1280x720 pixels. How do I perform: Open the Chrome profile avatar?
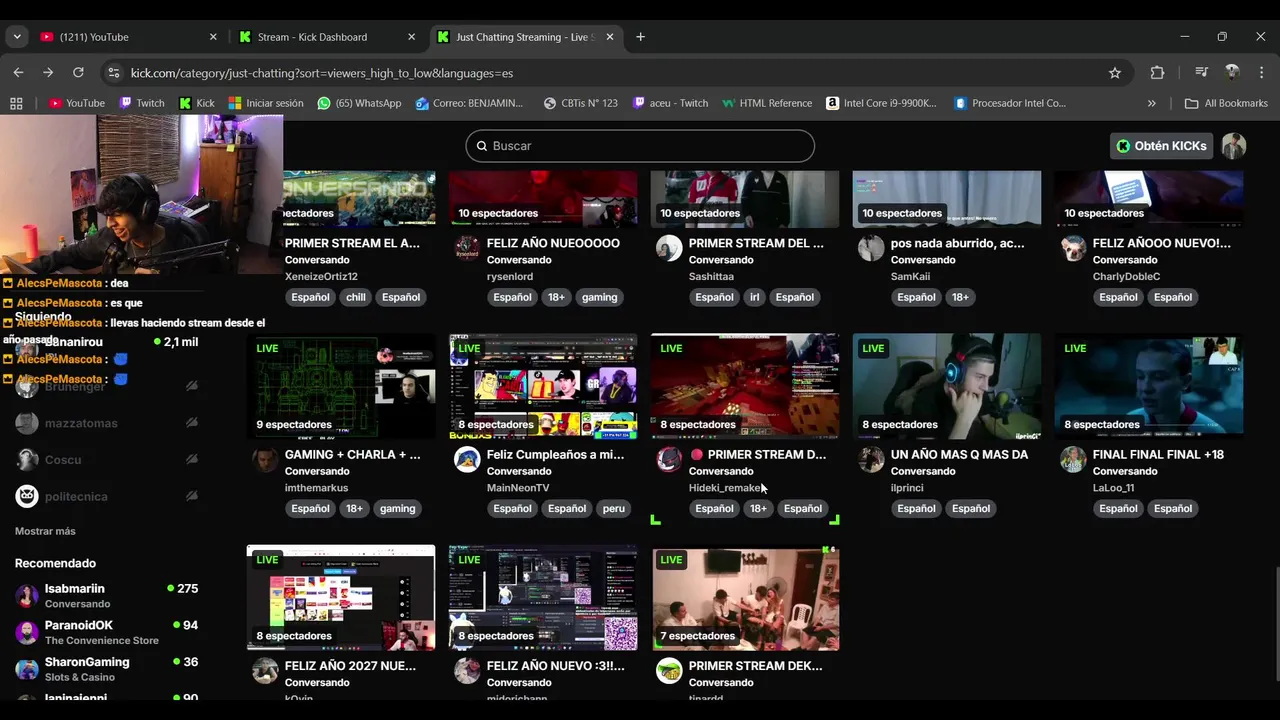[1232, 72]
